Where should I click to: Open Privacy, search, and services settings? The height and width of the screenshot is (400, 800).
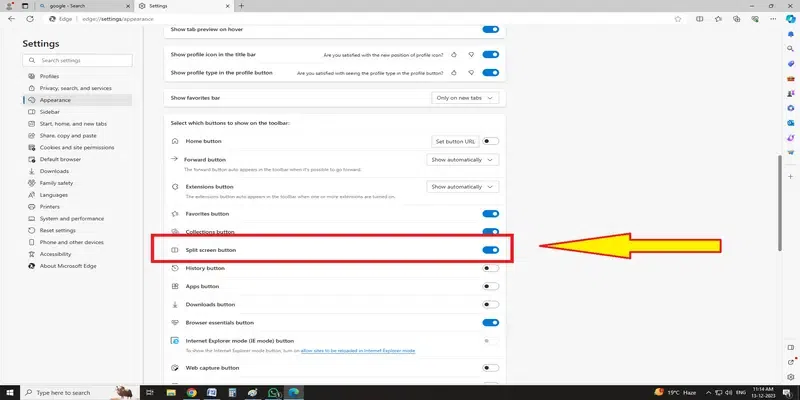point(77,88)
